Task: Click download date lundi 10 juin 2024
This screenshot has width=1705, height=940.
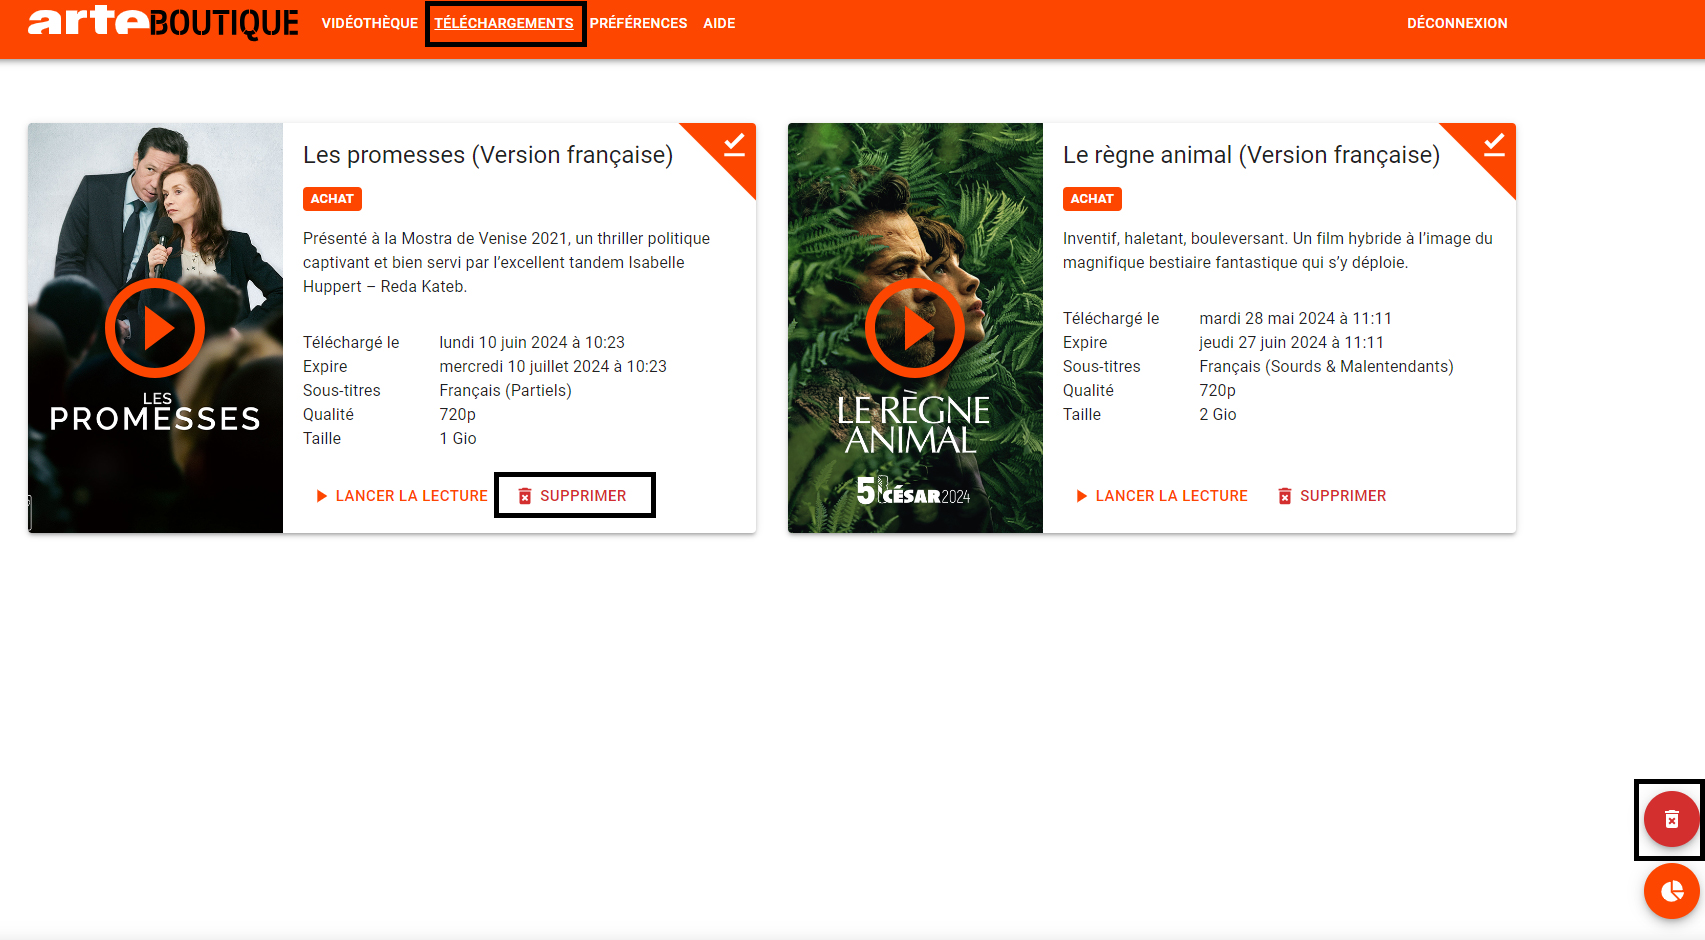Action: 532,342
